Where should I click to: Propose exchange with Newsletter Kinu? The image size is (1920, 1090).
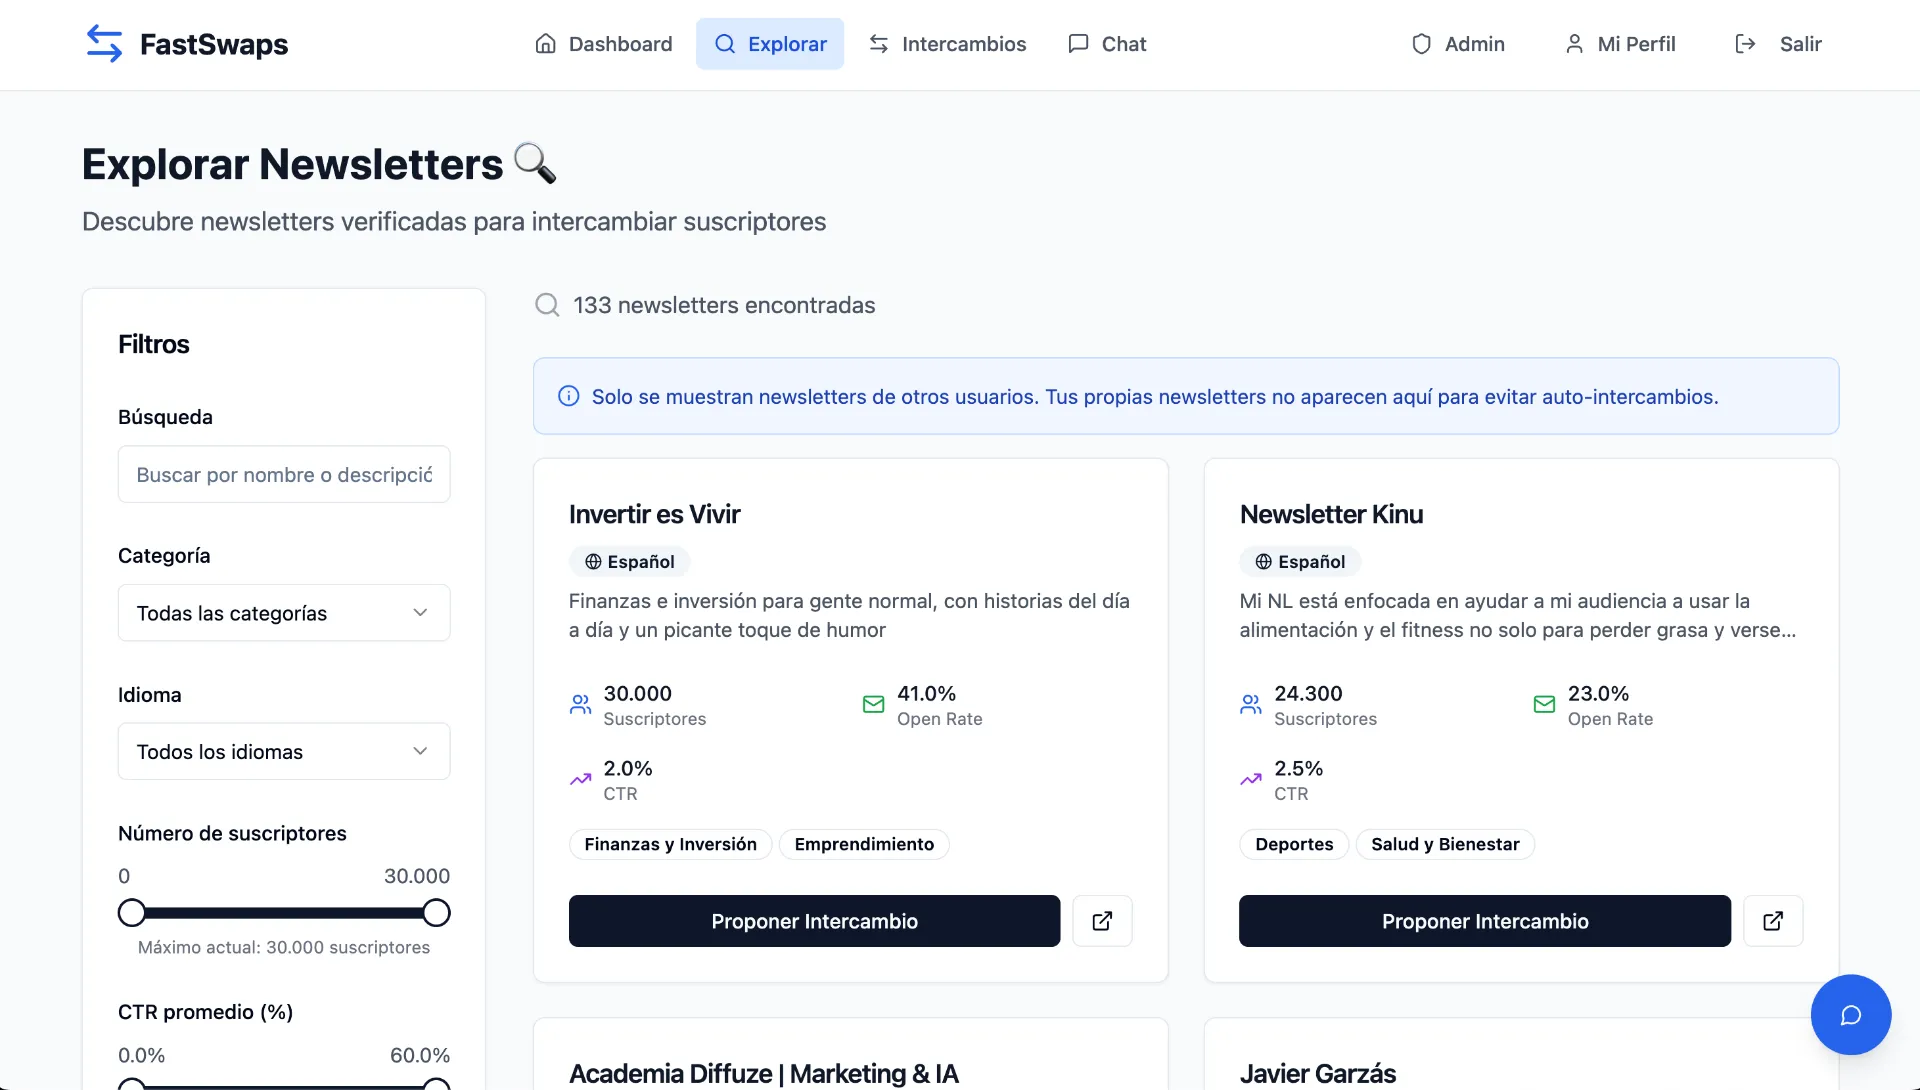[x=1485, y=921]
